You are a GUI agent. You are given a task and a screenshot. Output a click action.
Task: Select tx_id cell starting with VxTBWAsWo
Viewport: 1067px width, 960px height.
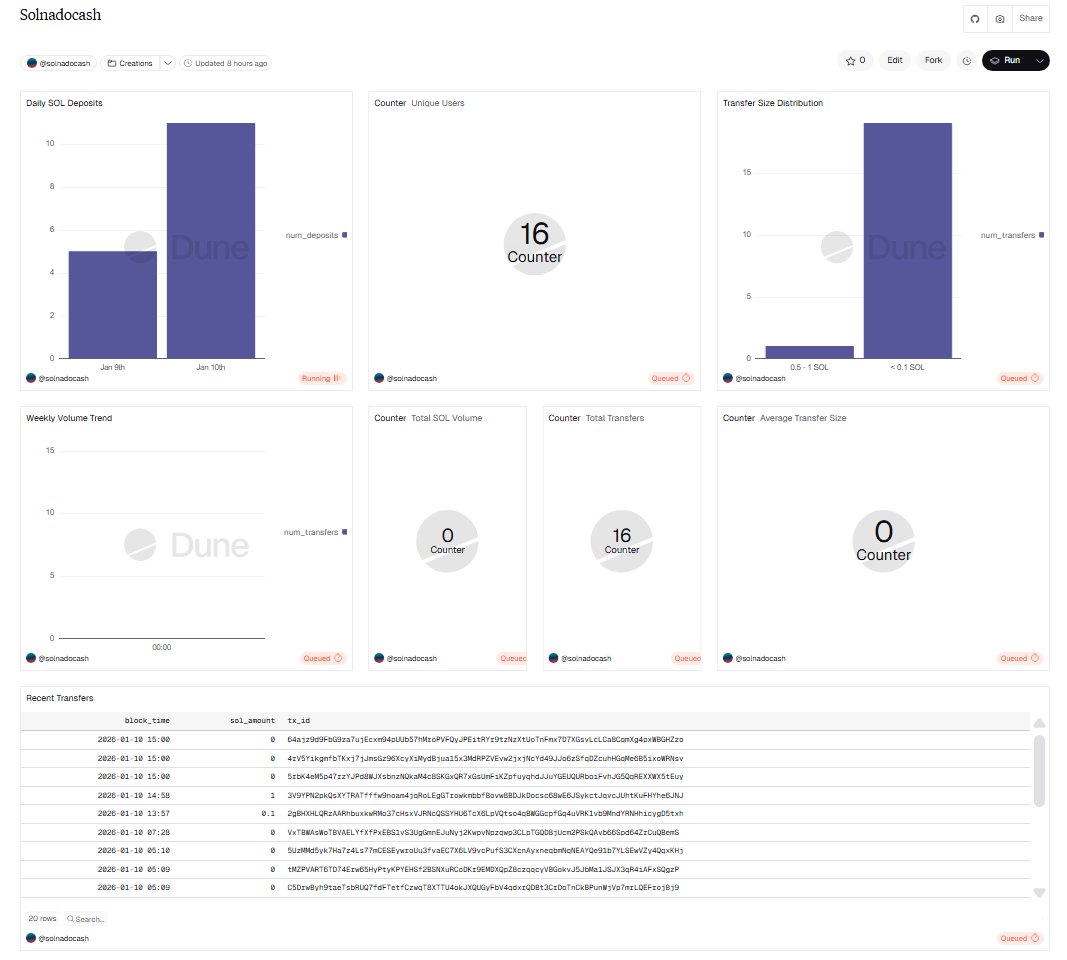tap(483, 832)
